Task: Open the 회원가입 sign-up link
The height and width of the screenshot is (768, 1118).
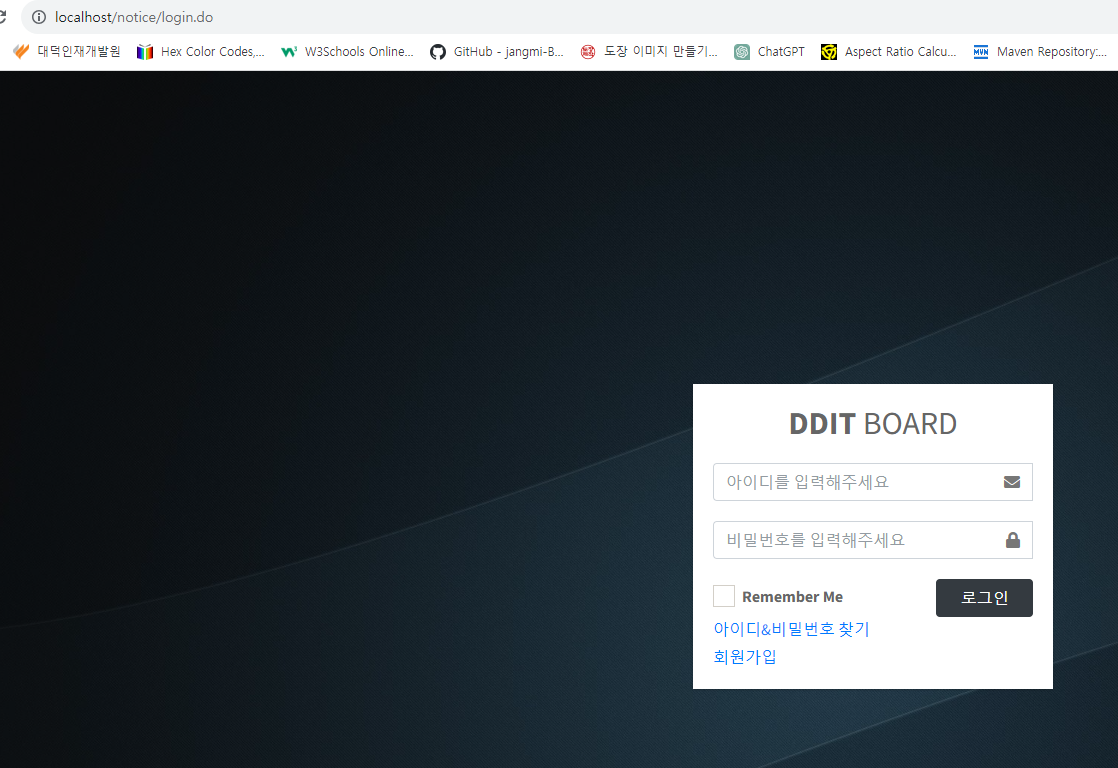Action: 745,657
